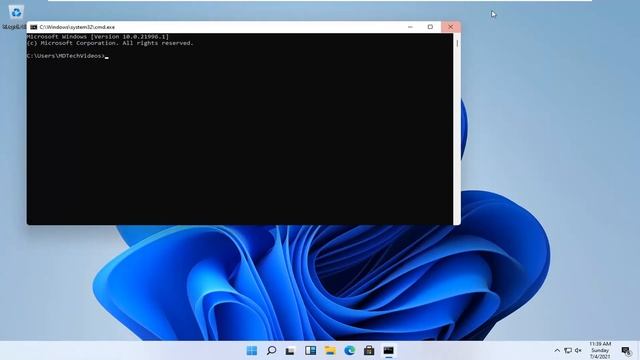The height and width of the screenshot is (360, 640).
Task: Click the cmd.exe window title text
Action: point(77,27)
